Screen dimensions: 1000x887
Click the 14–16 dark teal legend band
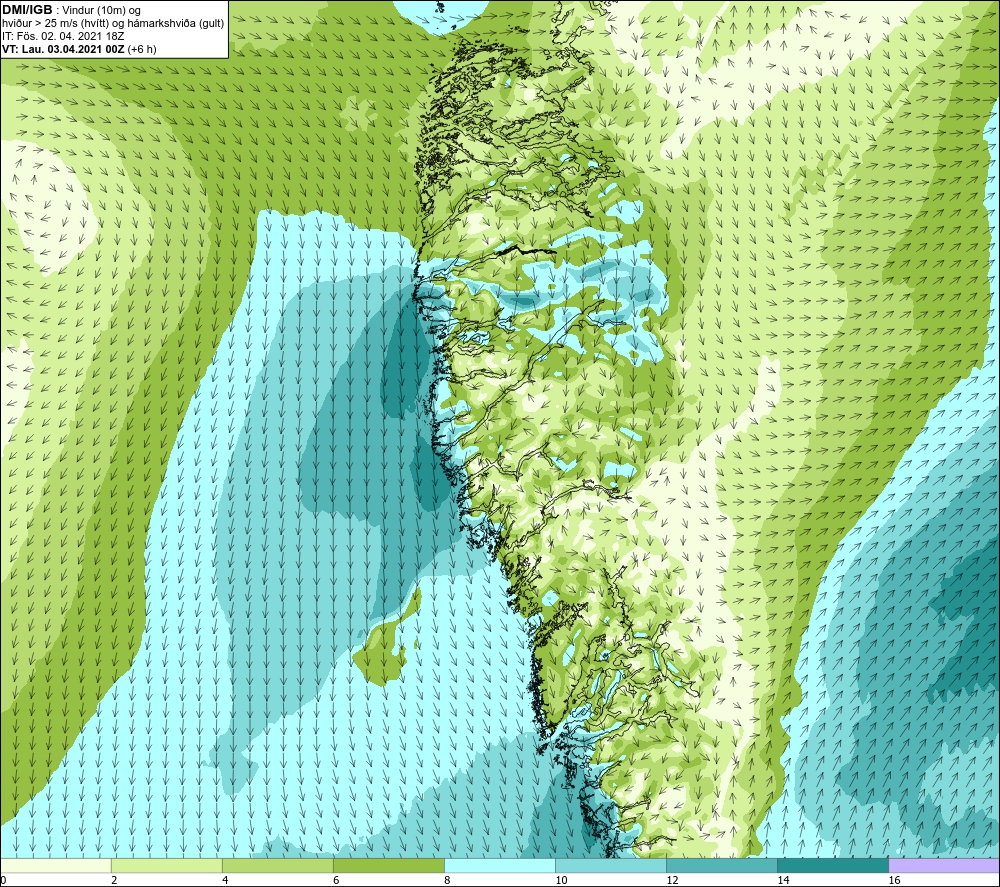click(833, 865)
